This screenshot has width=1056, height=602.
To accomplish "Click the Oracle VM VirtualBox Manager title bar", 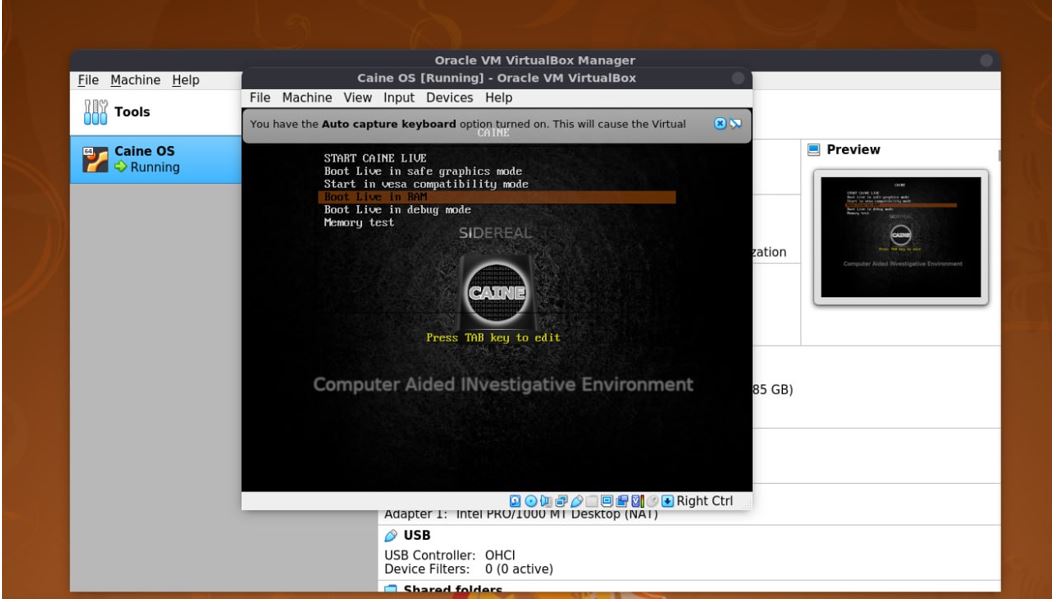I will [535, 60].
